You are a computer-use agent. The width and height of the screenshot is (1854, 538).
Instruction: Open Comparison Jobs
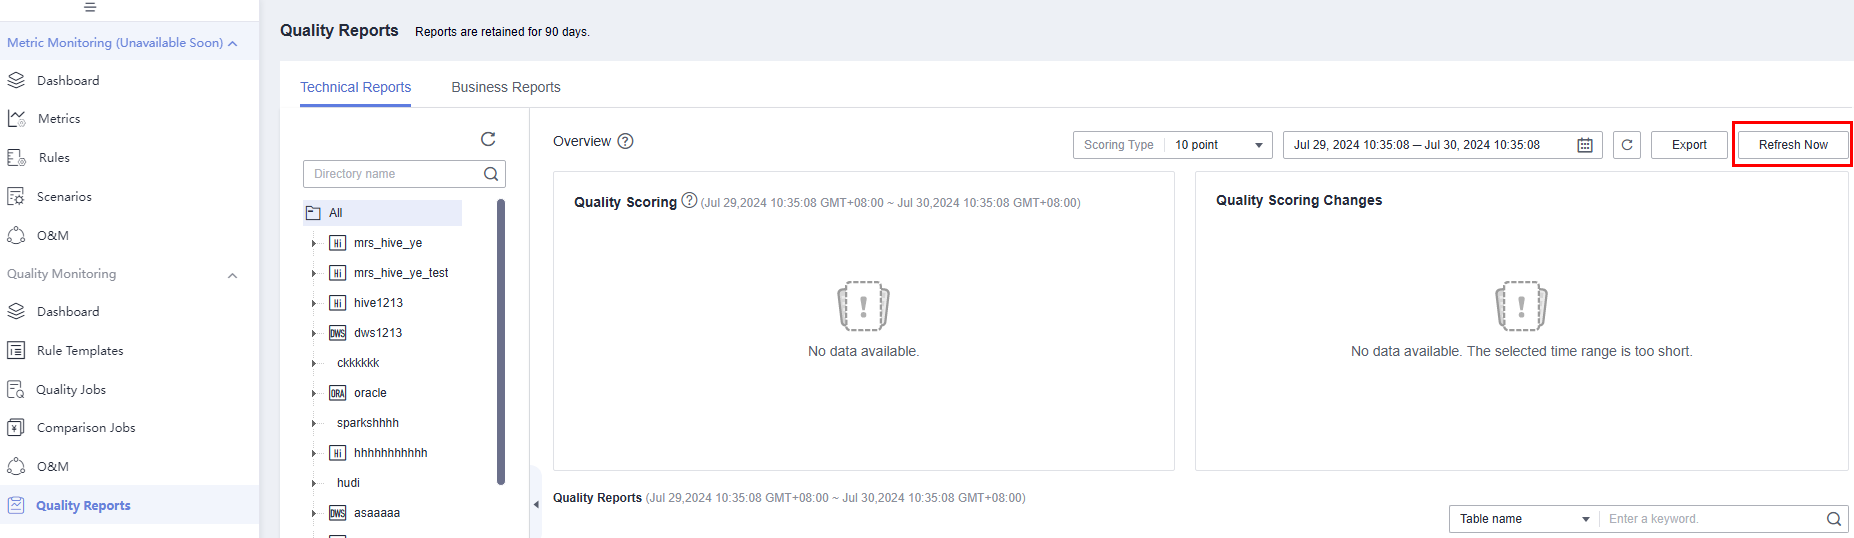86,427
